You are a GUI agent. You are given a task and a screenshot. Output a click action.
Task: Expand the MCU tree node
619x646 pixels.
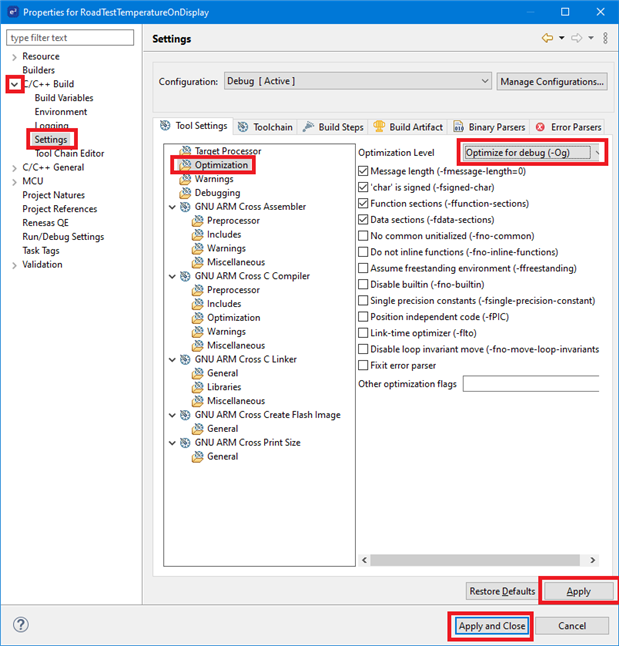point(14,182)
